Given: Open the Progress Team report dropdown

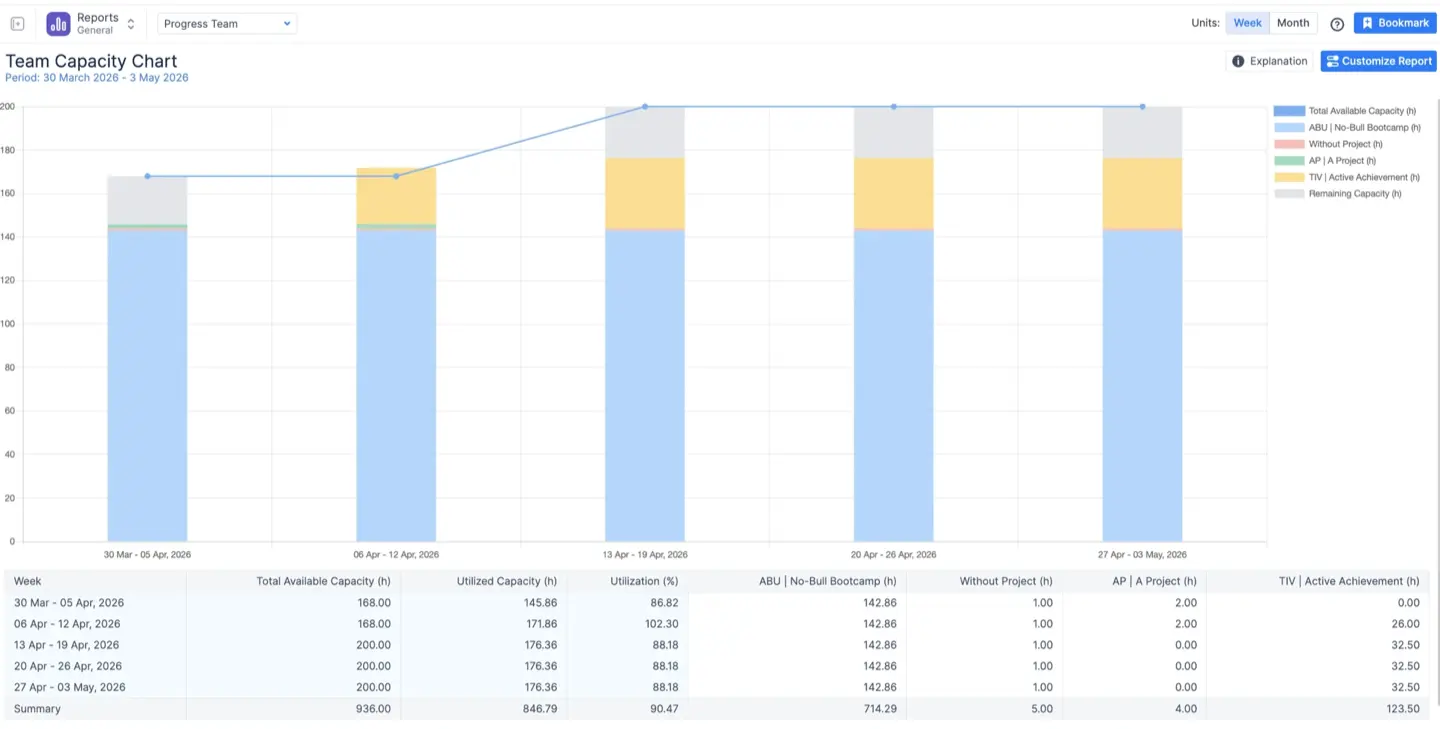Looking at the screenshot, I should pyautogui.click(x=226, y=23).
